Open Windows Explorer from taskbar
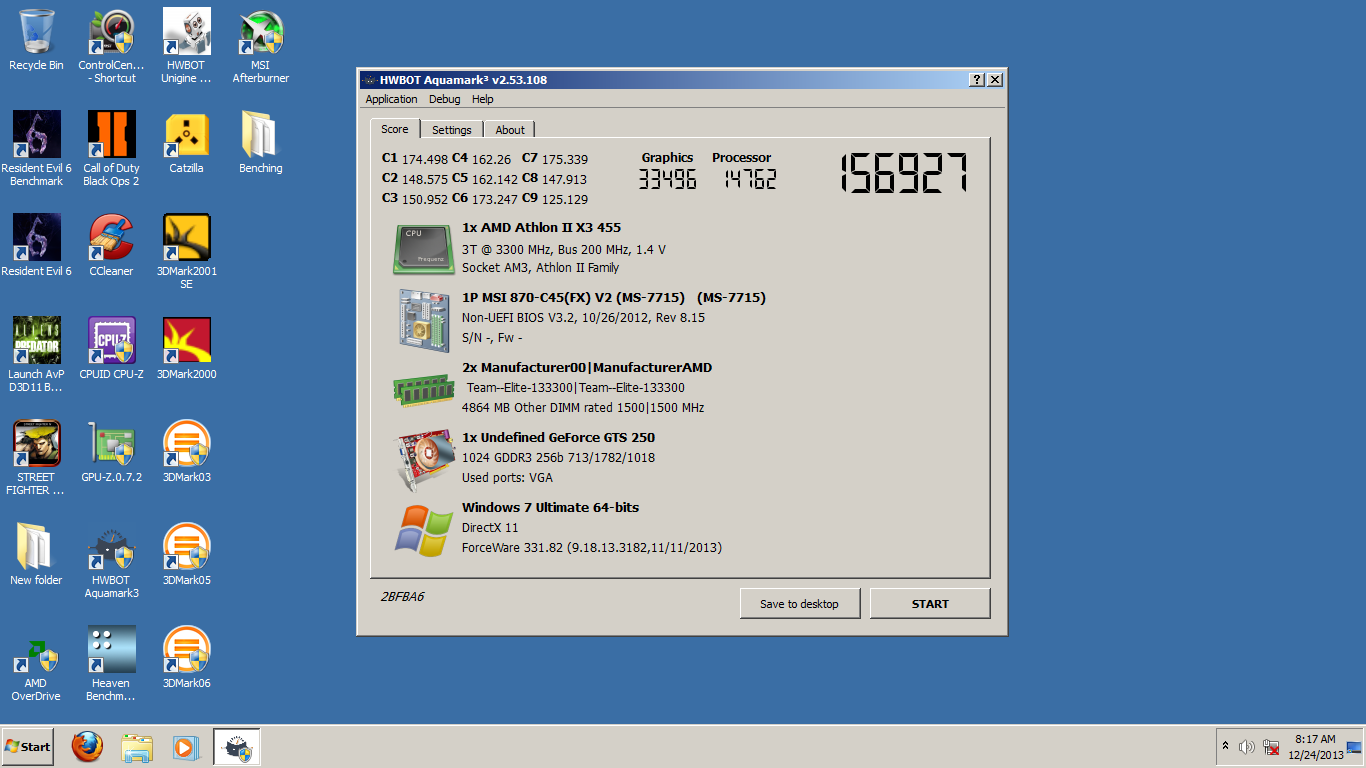The width and height of the screenshot is (1366, 768). (137, 746)
